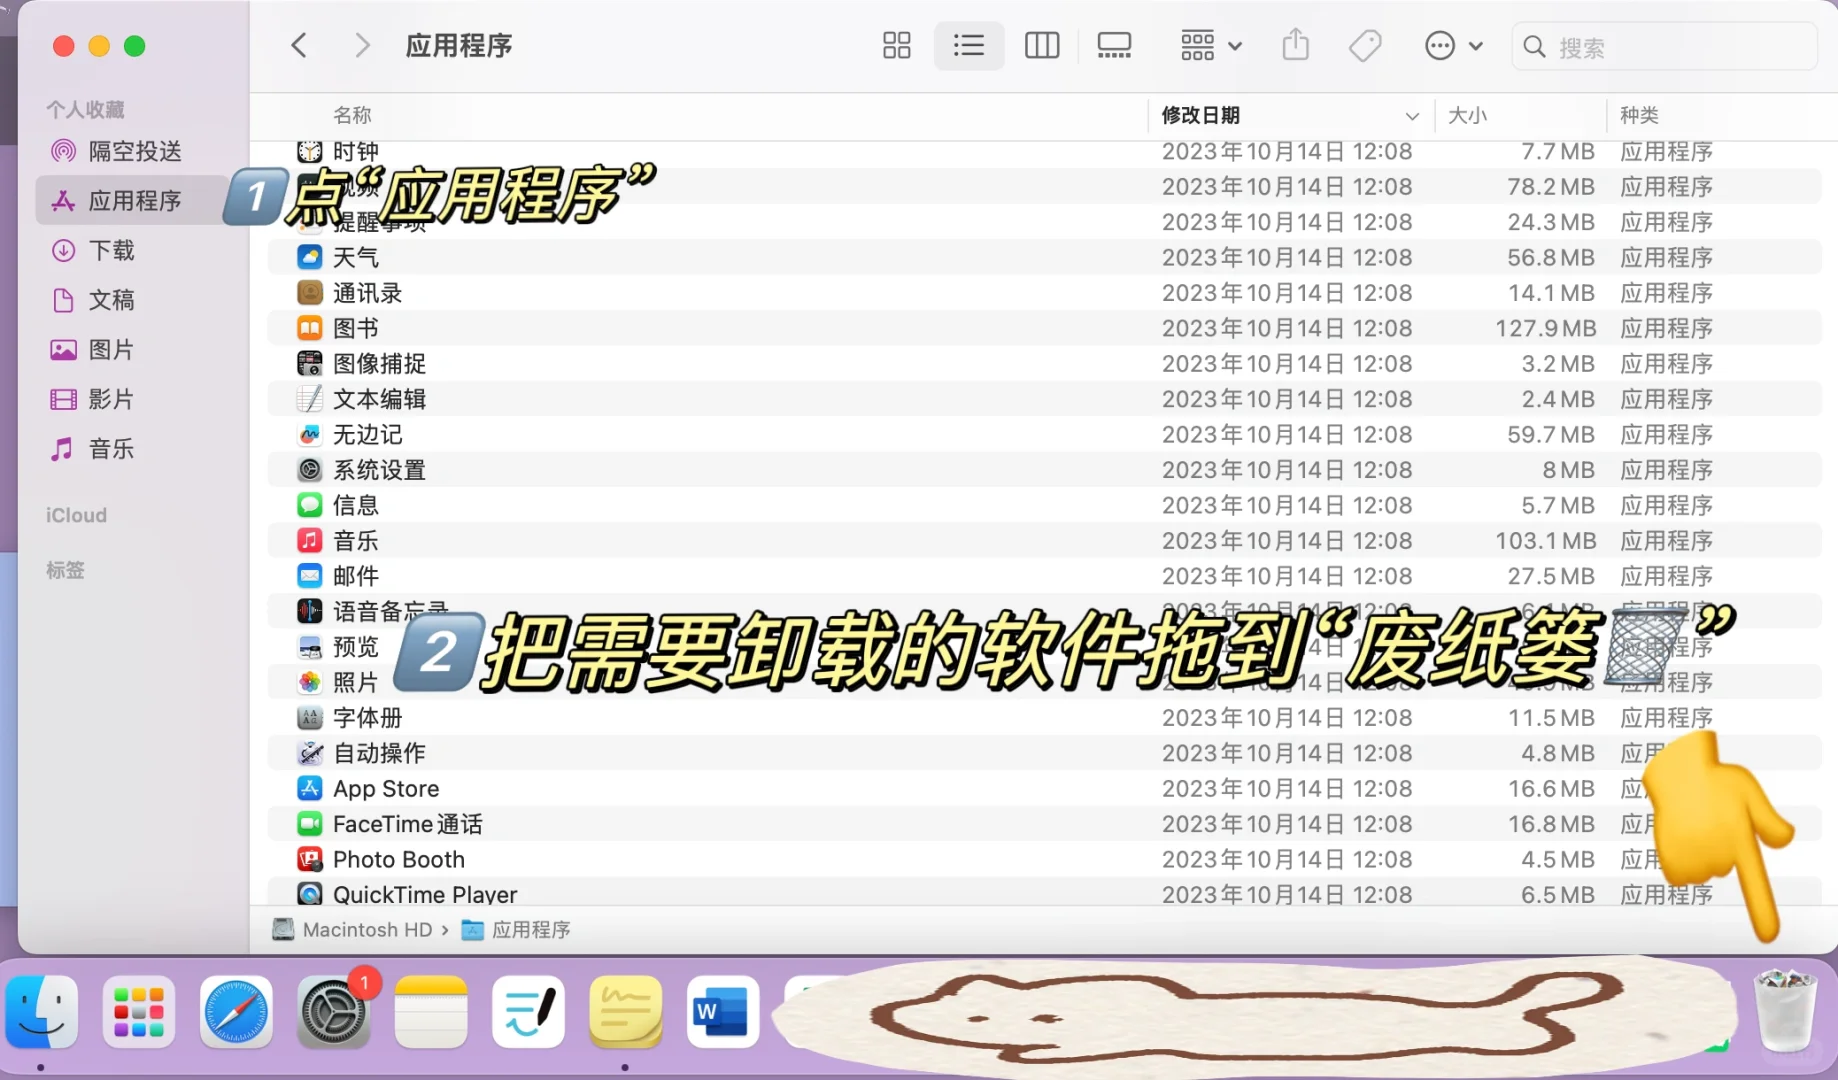Click the Tags icon in the toolbar
This screenshot has height=1080, width=1838.
click(x=1364, y=45)
